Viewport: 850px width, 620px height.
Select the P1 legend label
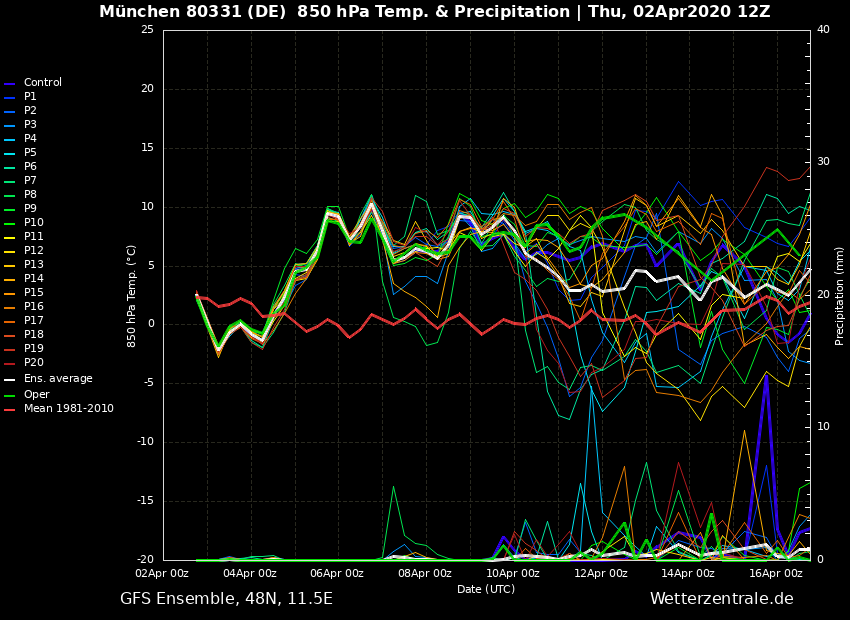click(30, 97)
